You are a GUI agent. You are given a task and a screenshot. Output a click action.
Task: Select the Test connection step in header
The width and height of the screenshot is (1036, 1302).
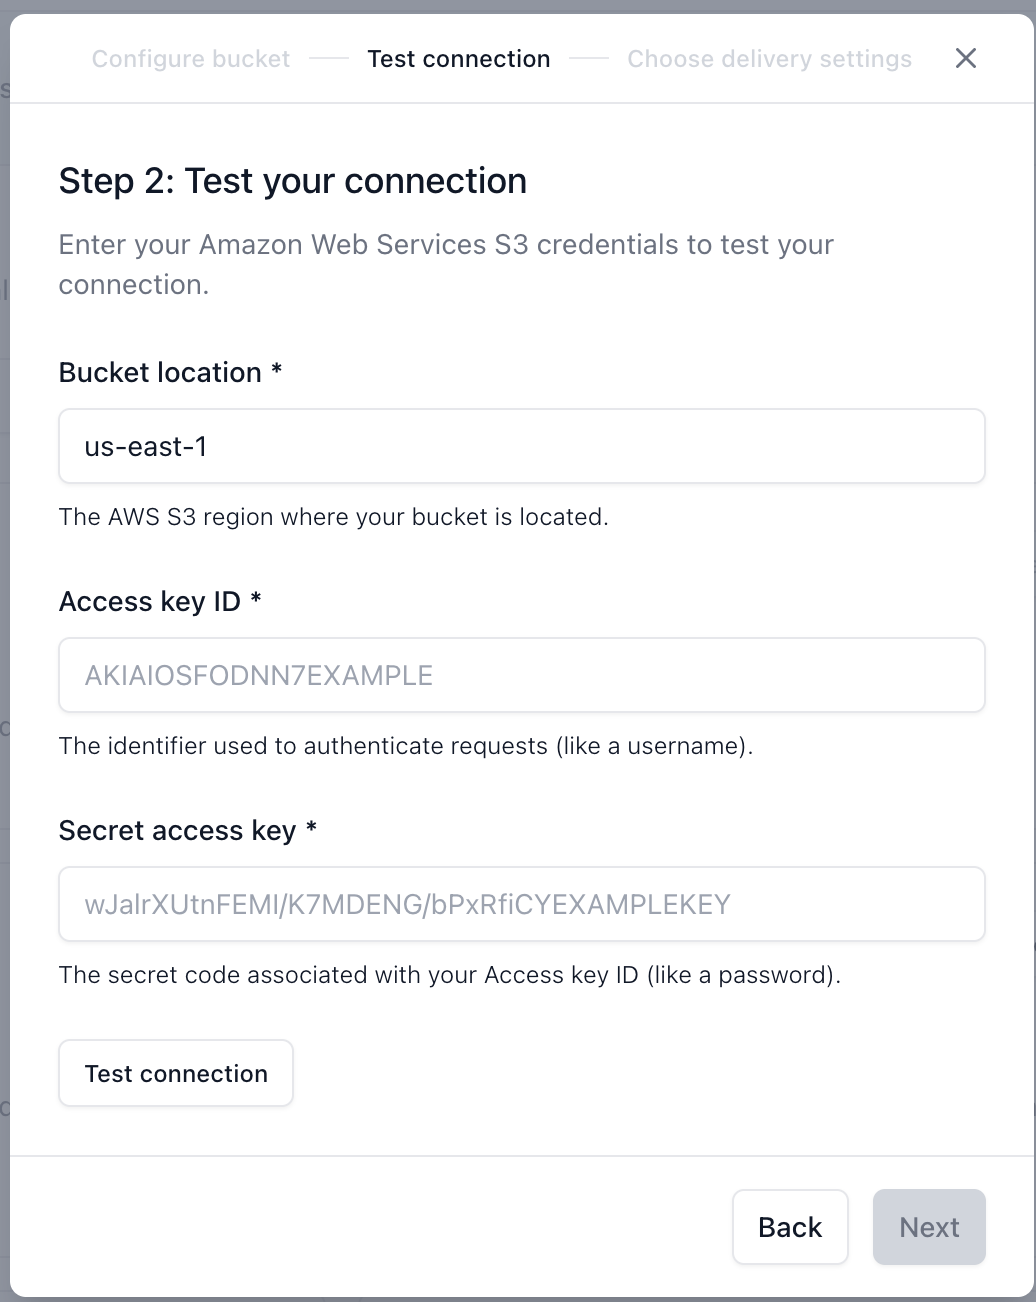coord(458,59)
